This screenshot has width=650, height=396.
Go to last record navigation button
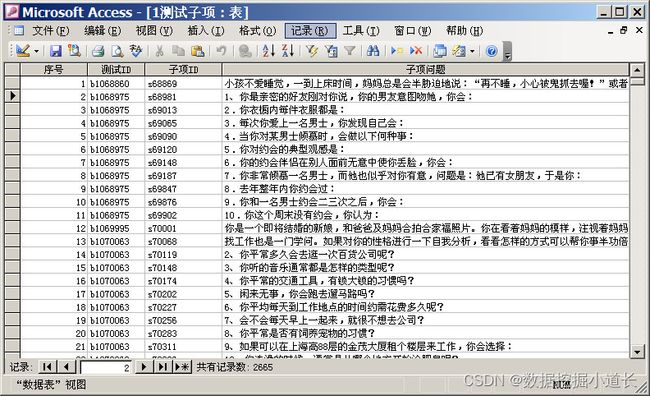tap(162, 367)
